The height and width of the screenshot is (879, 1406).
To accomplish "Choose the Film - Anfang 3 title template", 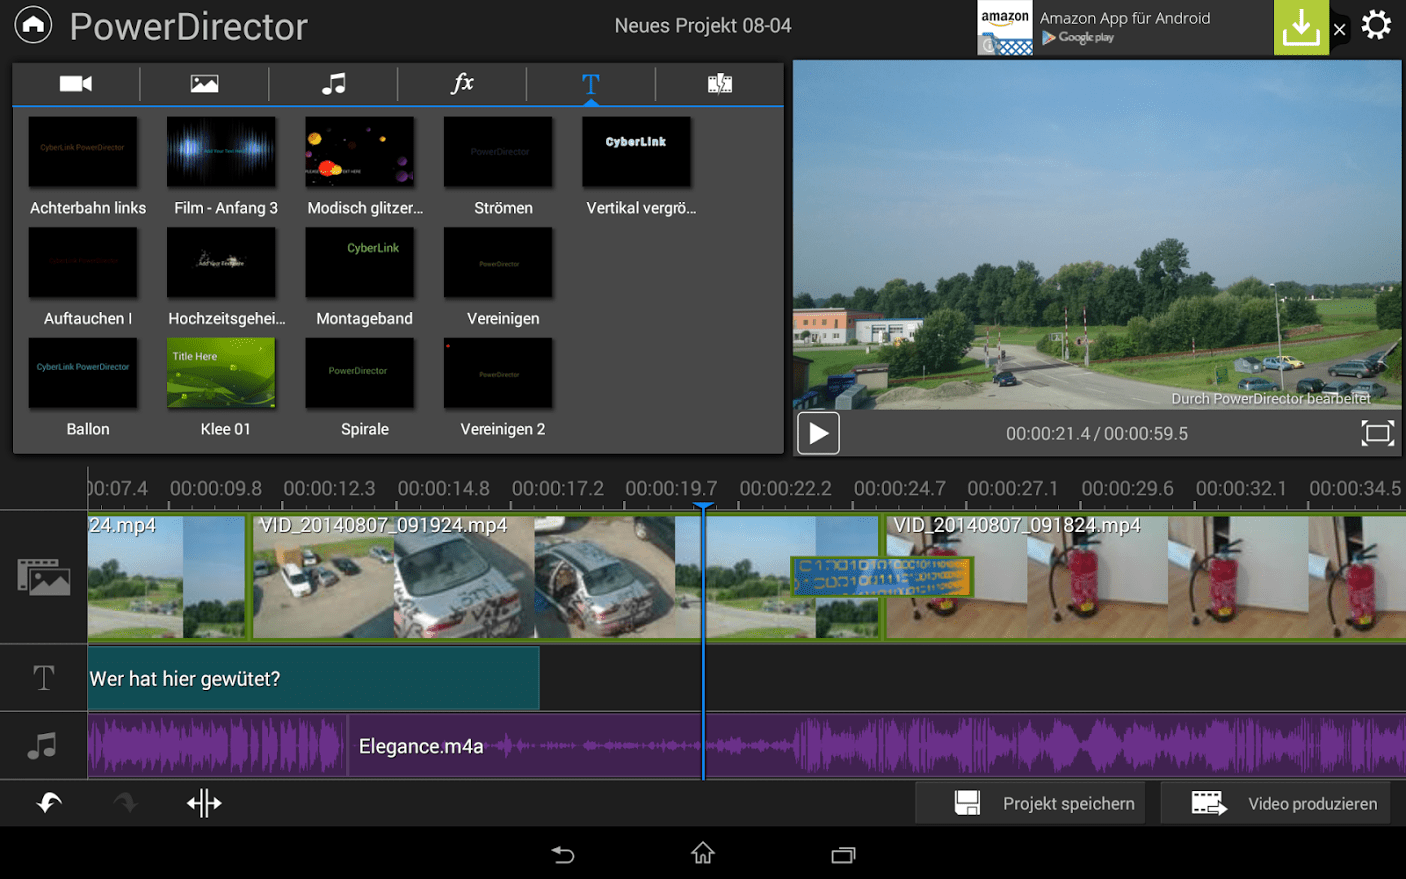I will tap(221, 152).
